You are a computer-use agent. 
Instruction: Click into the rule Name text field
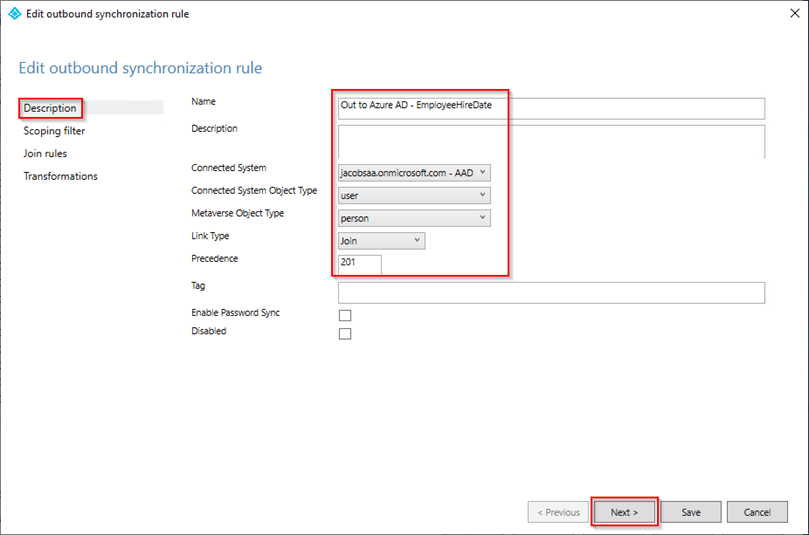click(551, 108)
